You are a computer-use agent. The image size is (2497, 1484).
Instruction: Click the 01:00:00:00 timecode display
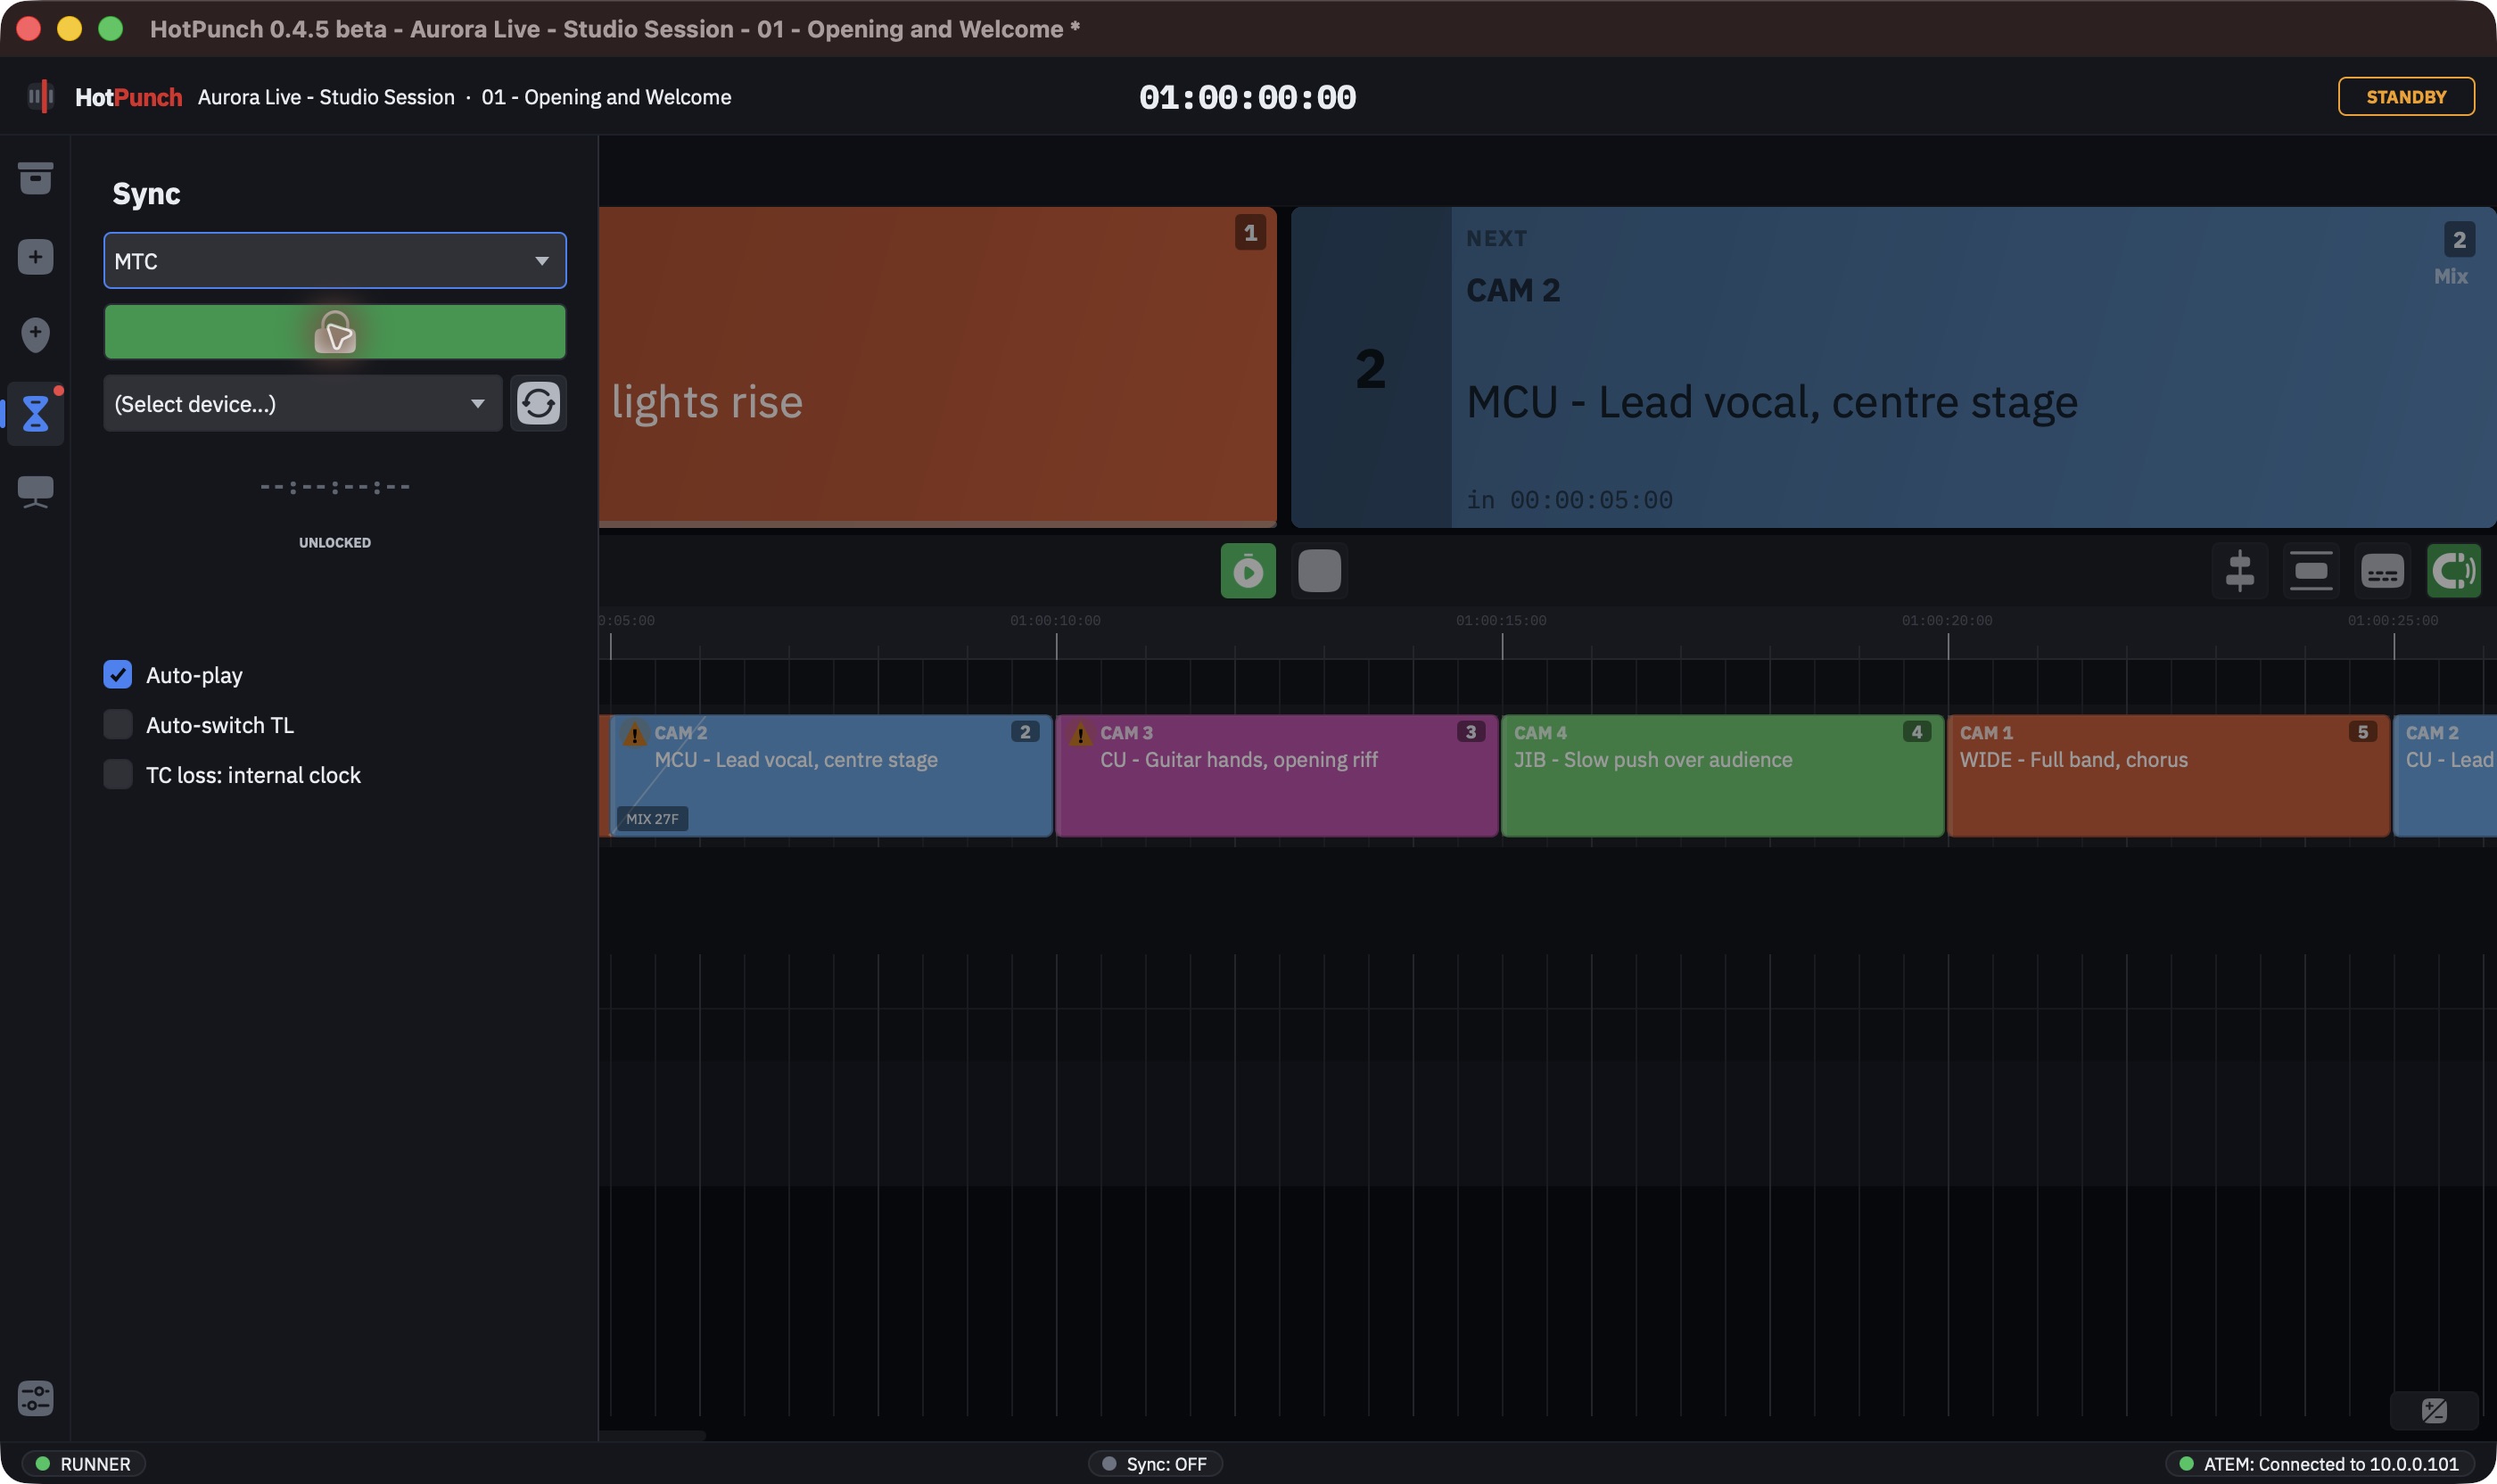[1248, 97]
